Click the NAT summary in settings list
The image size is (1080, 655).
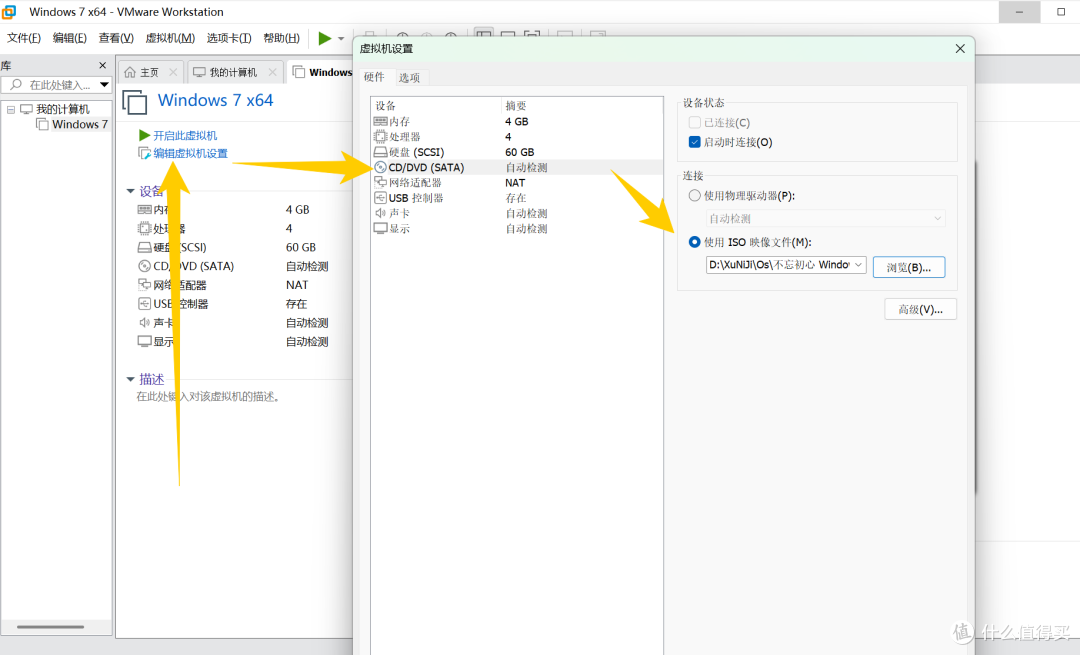515,183
